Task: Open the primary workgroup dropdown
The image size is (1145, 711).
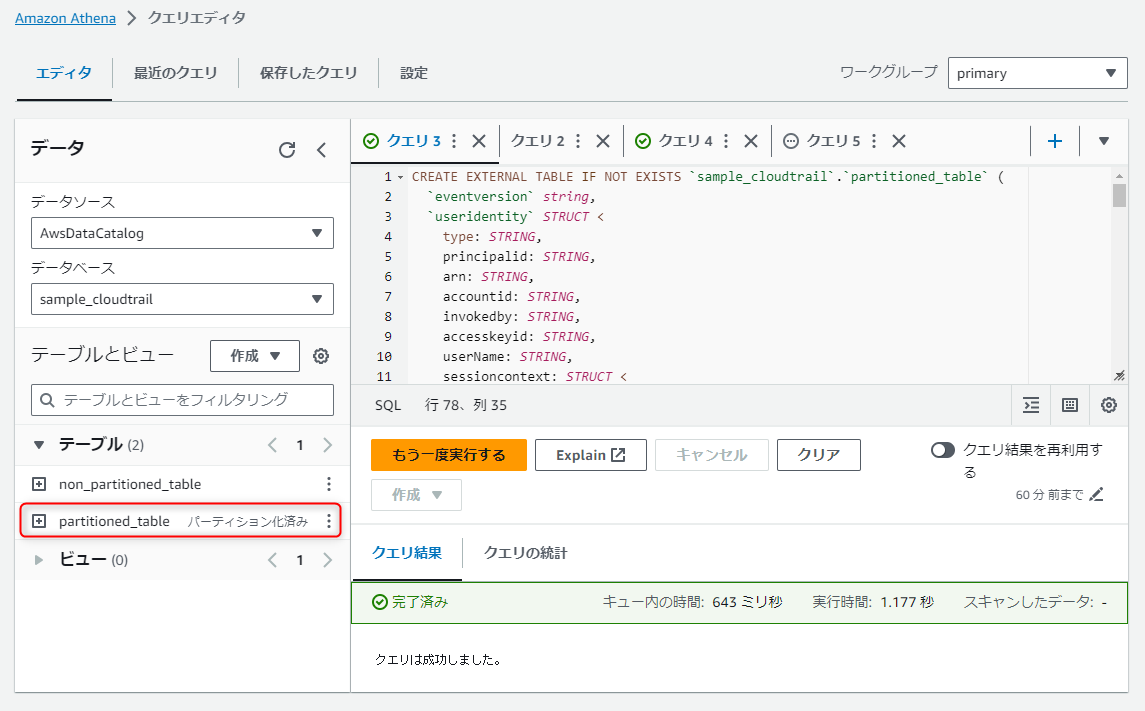Action: point(1037,72)
